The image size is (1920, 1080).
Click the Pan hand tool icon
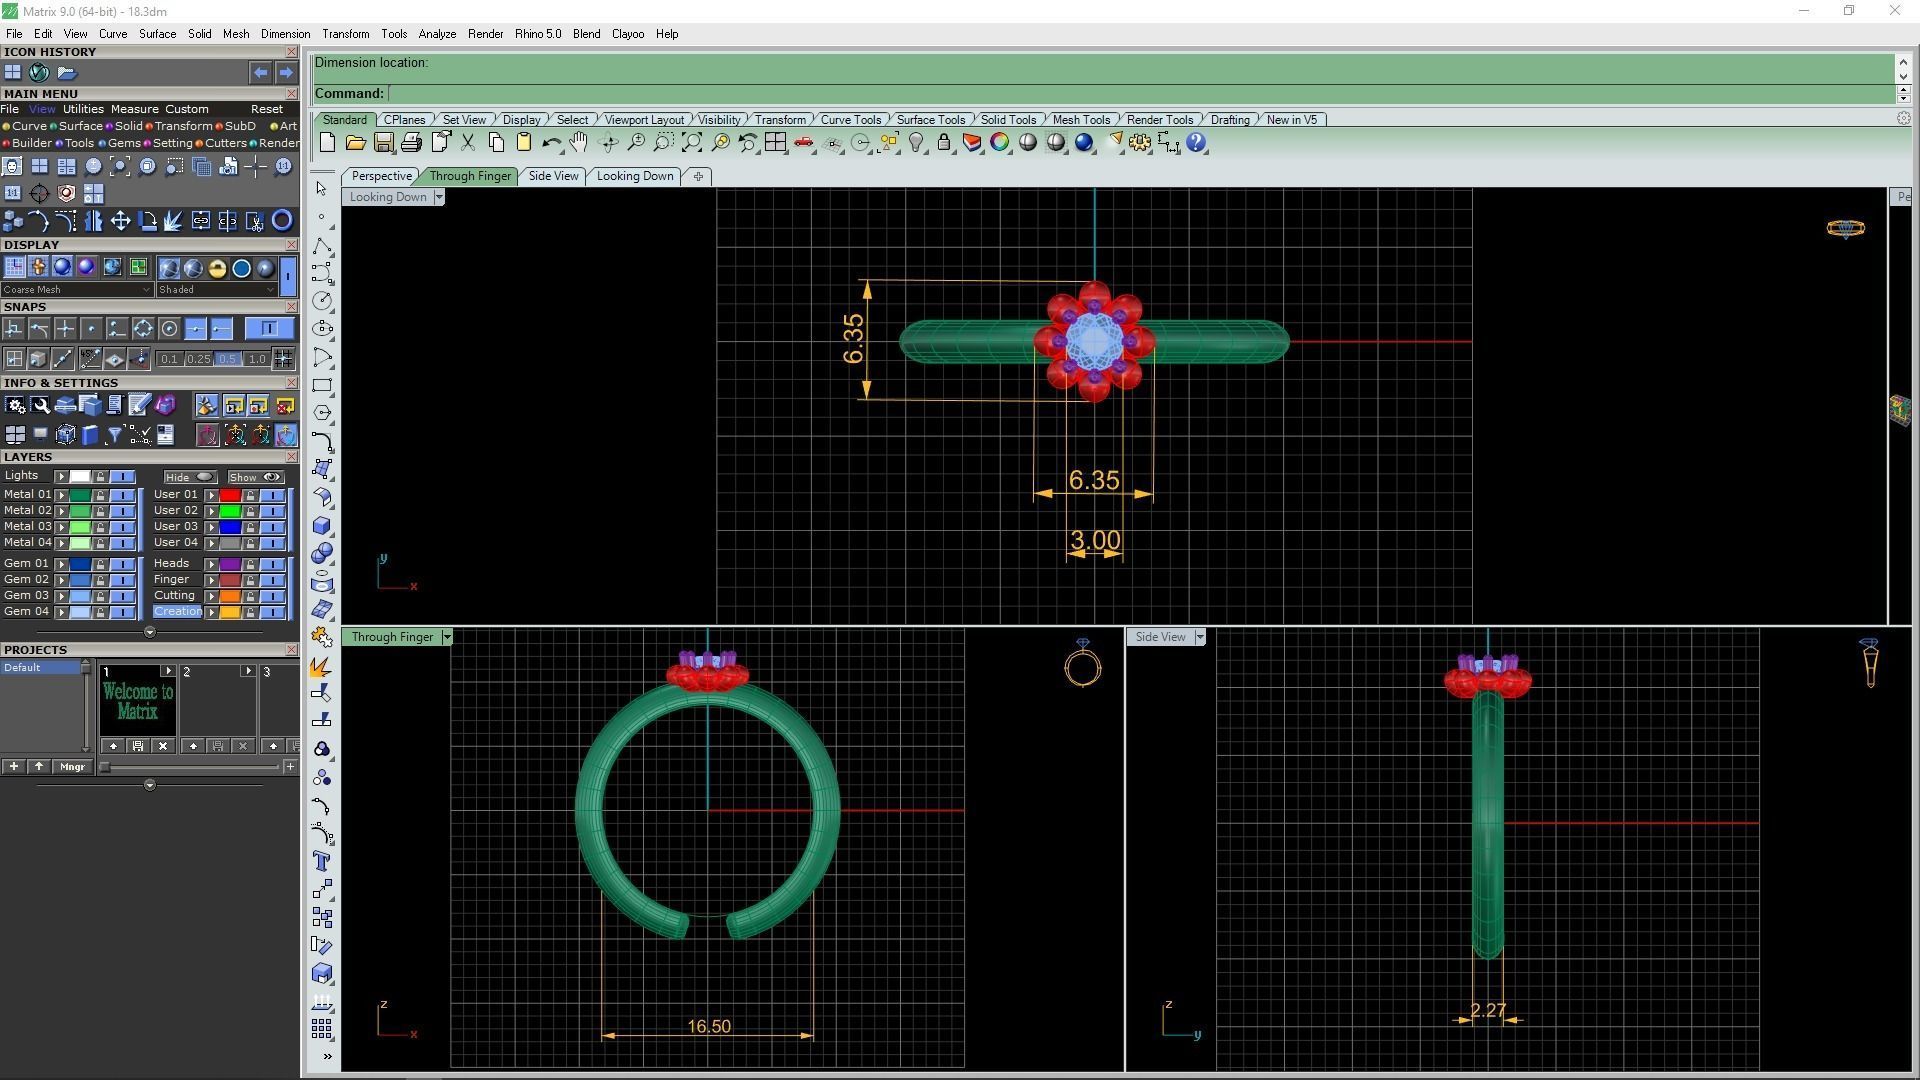pos(578,143)
